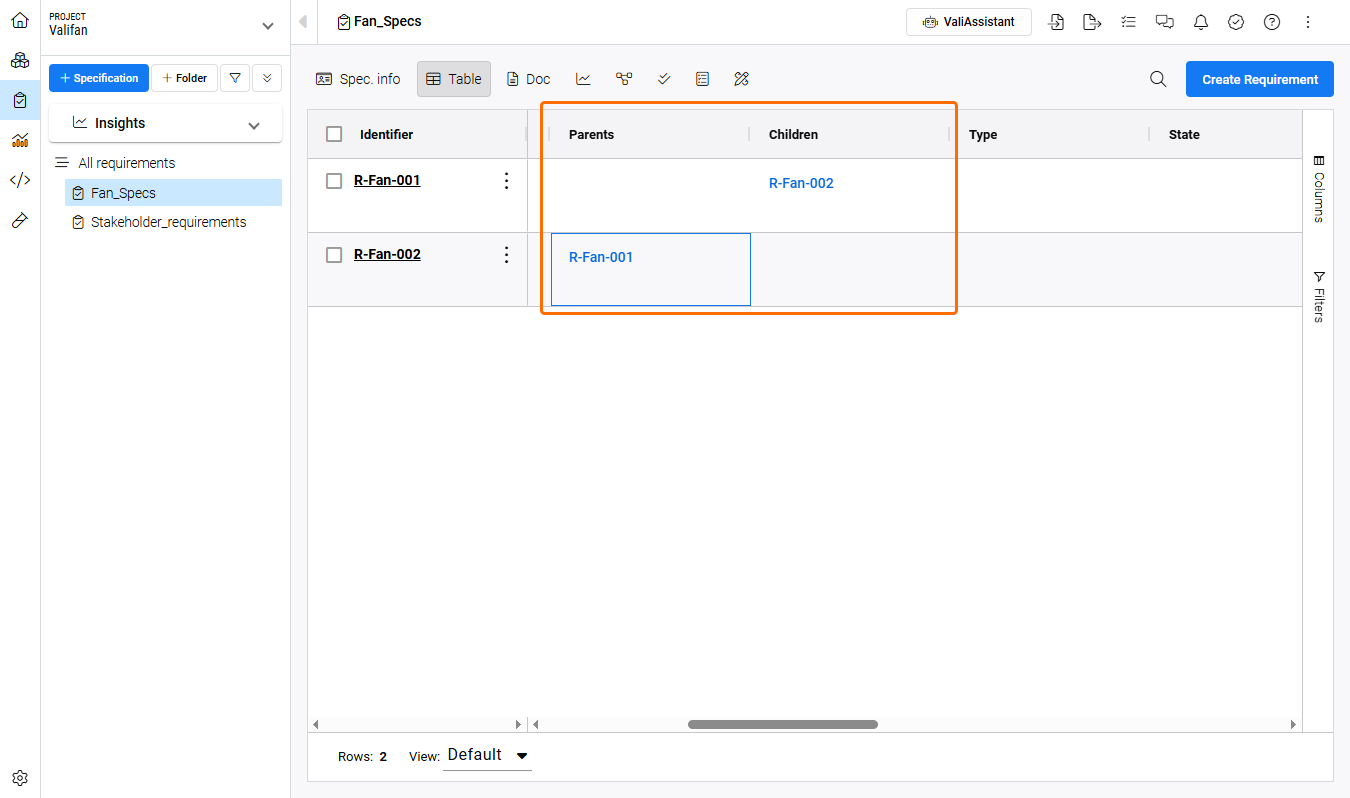Image resolution: width=1350 pixels, height=798 pixels.
Task: Open the search magnifier in toolbar
Action: (x=1158, y=79)
